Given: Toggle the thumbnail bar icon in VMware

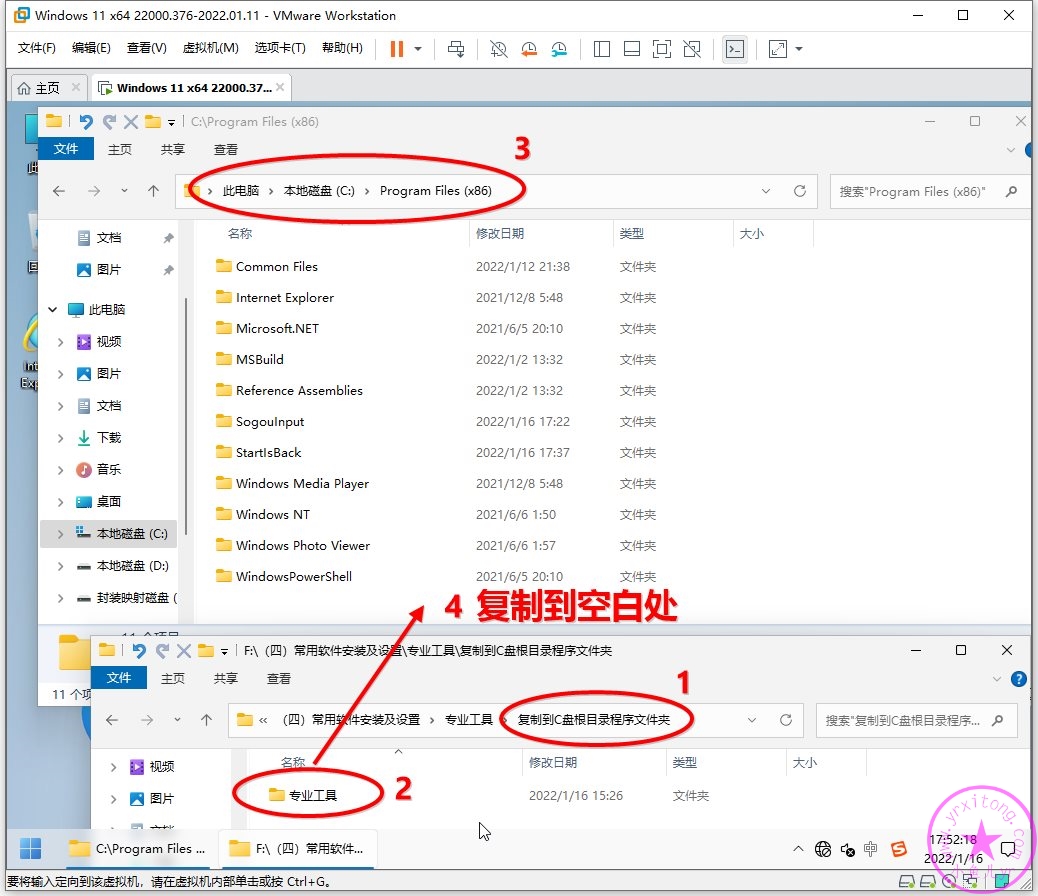Looking at the screenshot, I should 632,49.
